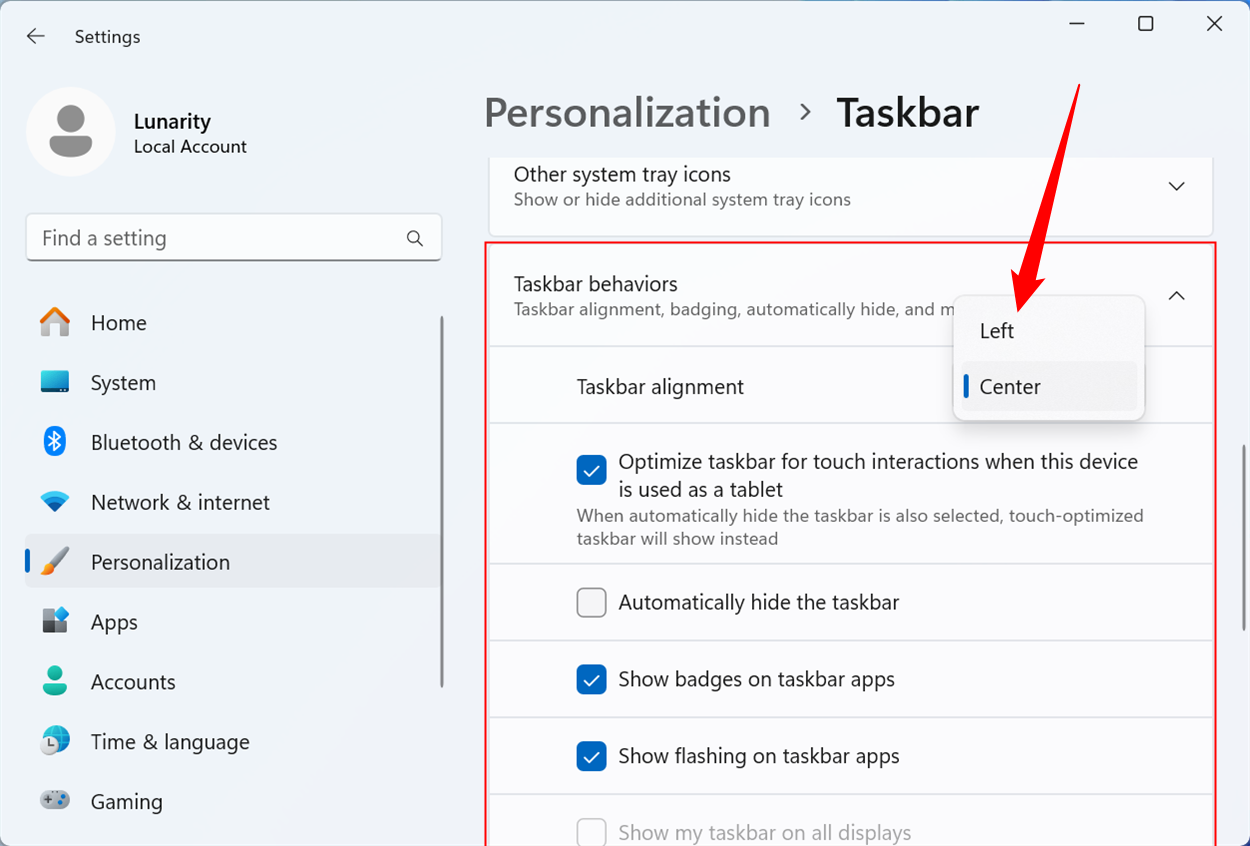Click the back arrow icon

[x=36, y=36]
